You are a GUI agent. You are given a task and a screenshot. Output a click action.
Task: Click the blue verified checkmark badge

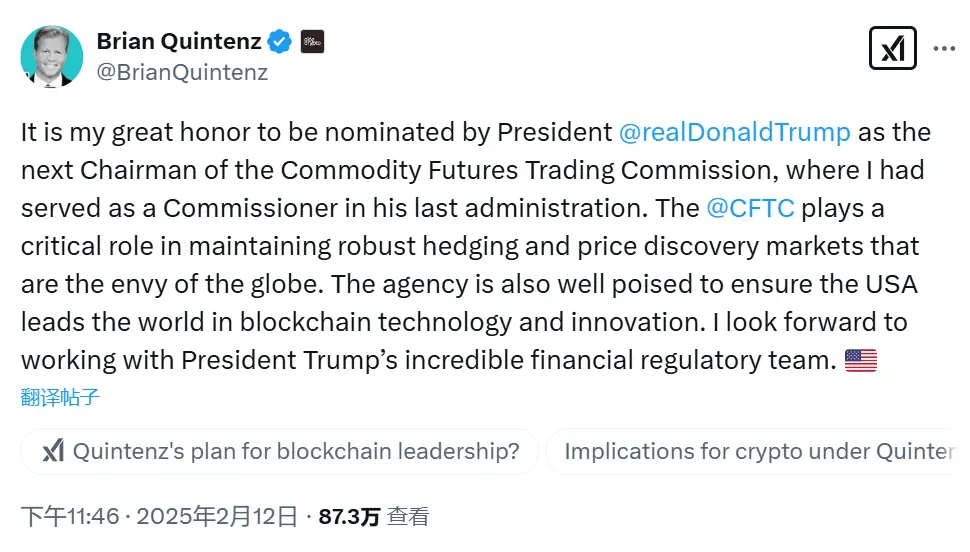point(280,42)
